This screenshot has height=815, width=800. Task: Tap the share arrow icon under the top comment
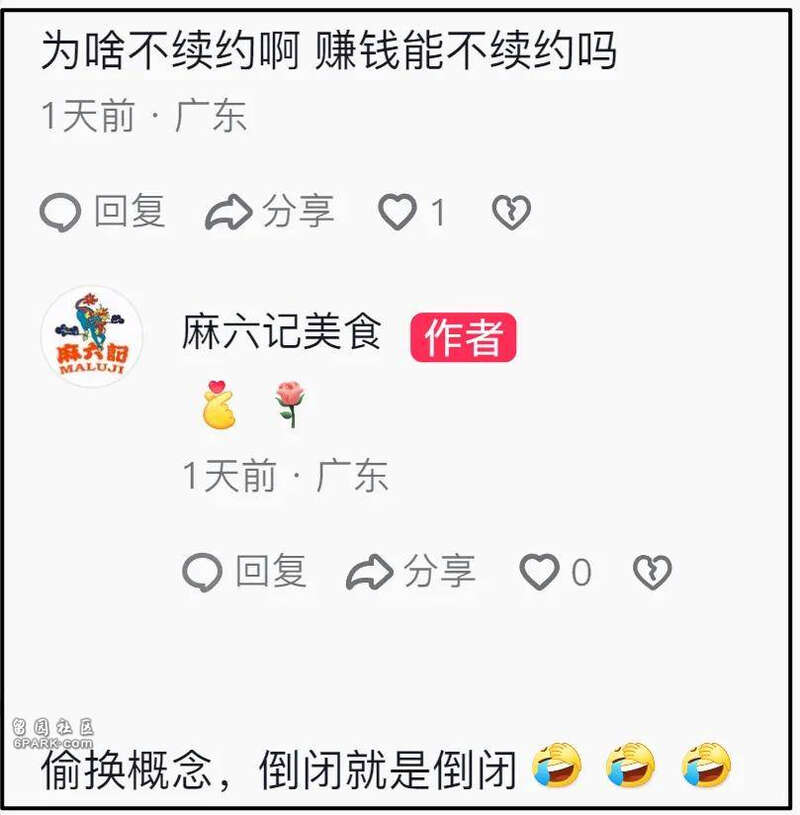(x=229, y=212)
